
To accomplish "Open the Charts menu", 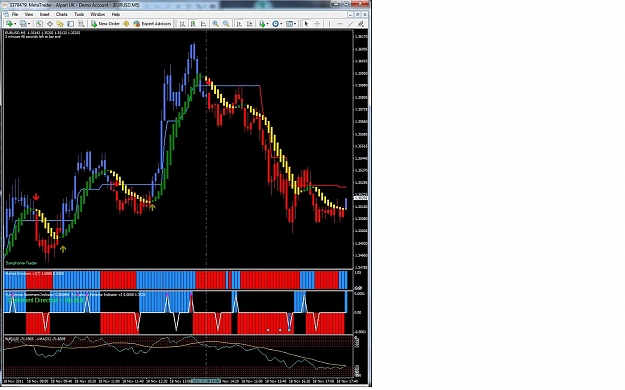I will coord(61,14).
